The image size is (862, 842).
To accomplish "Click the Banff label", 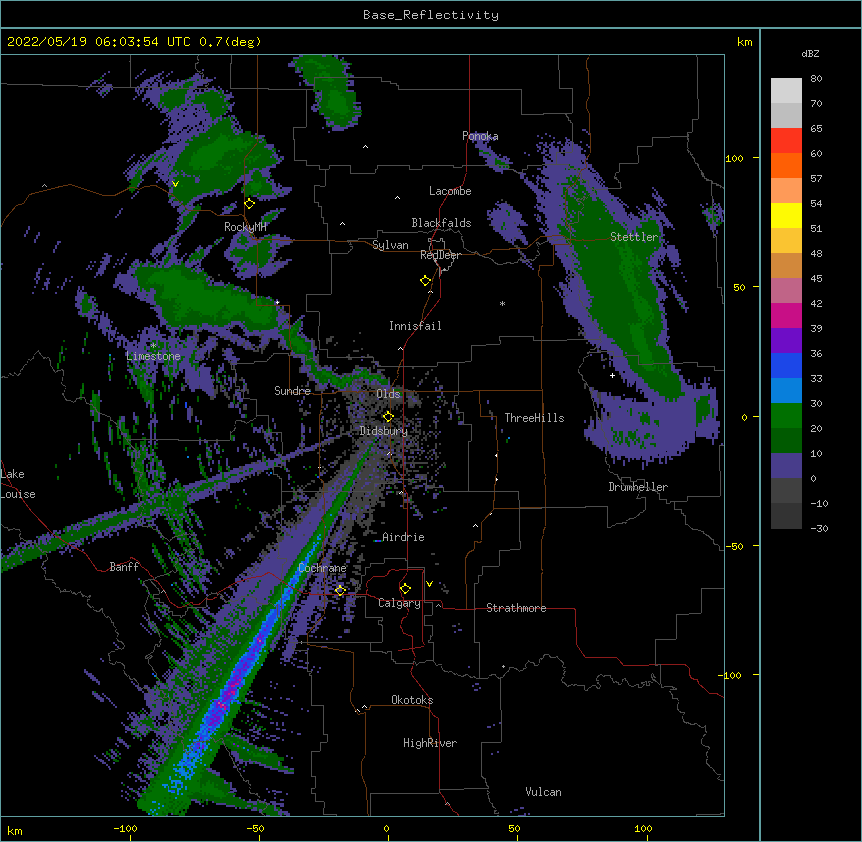I will (x=124, y=567).
